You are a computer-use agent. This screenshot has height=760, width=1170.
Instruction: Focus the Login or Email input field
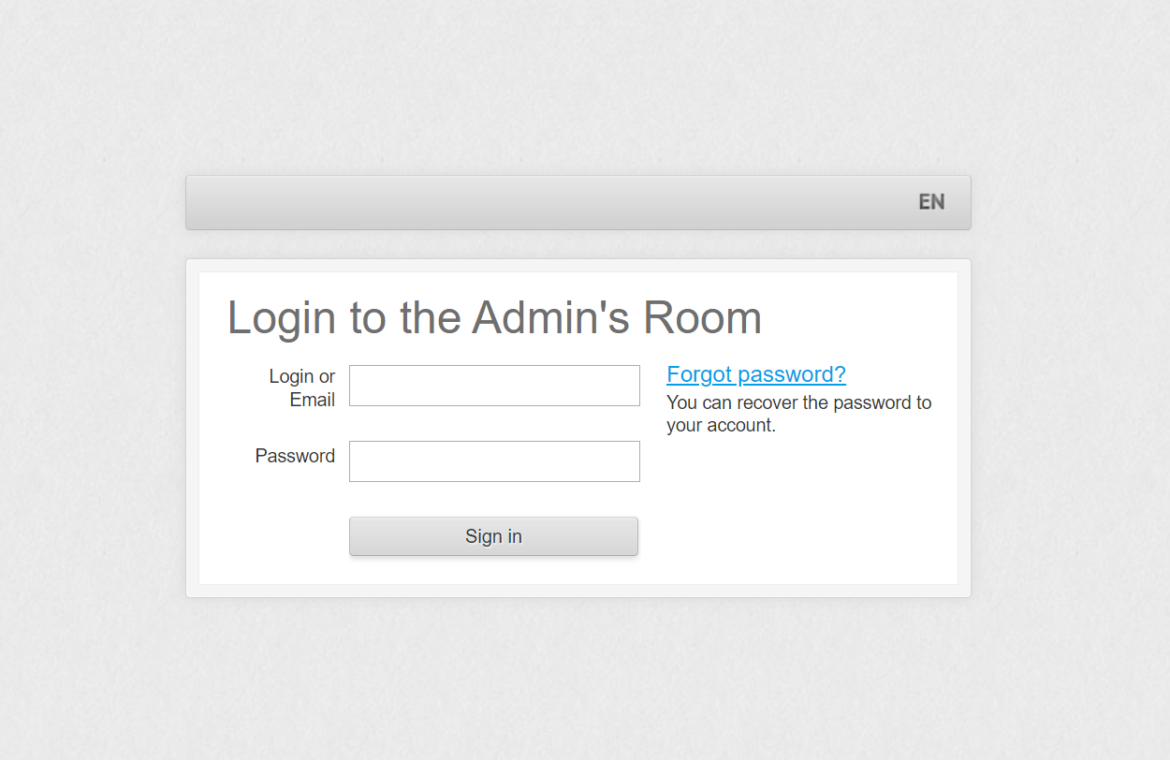[494, 386]
